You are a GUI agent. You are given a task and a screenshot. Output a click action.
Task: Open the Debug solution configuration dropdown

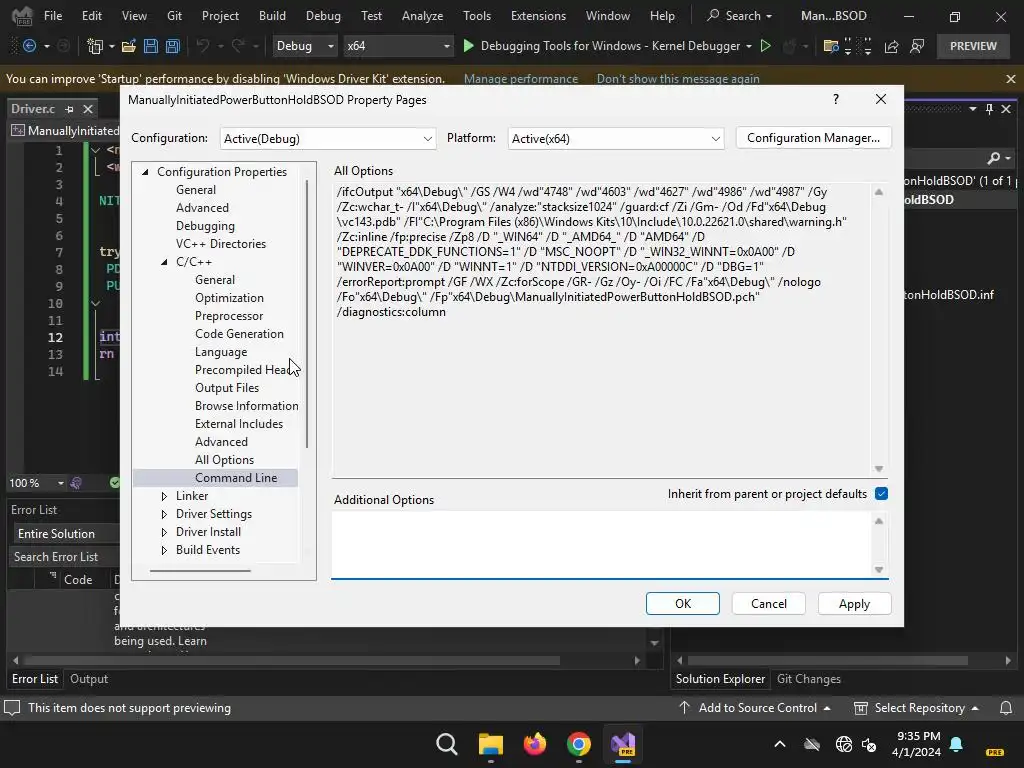[x=305, y=46]
